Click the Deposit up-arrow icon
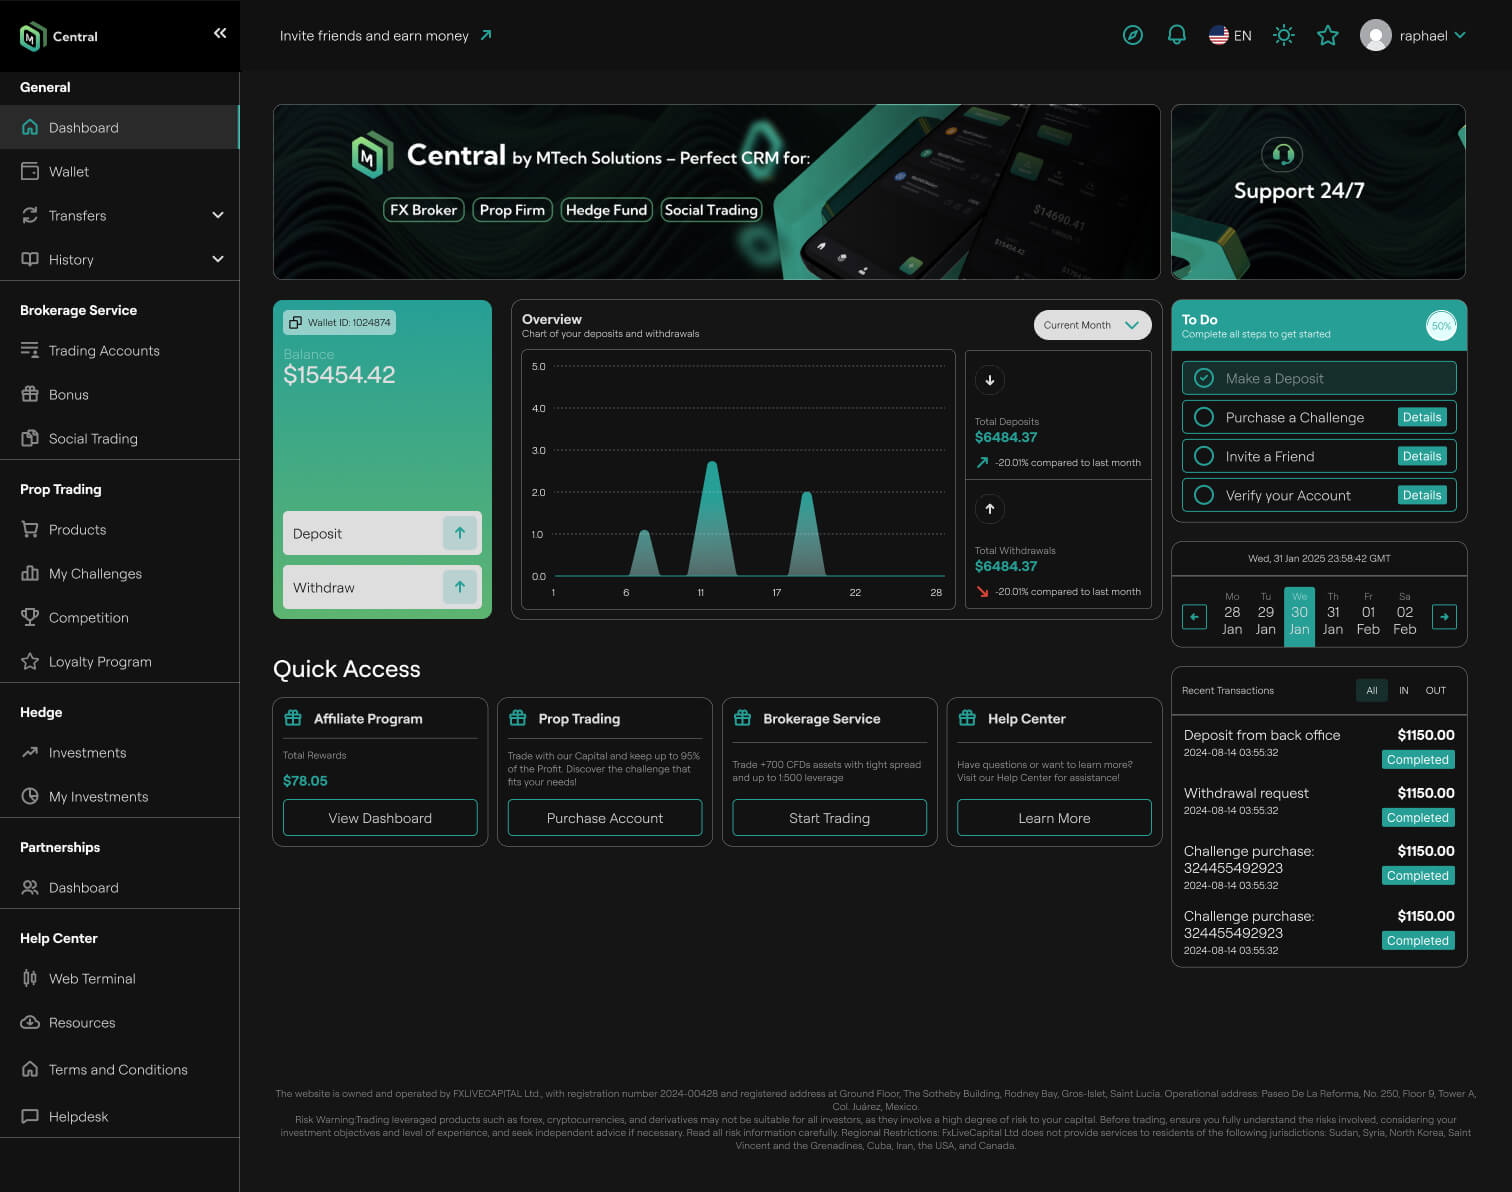Image resolution: width=1512 pixels, height=1192 pixels. click(x=460, y=533)
